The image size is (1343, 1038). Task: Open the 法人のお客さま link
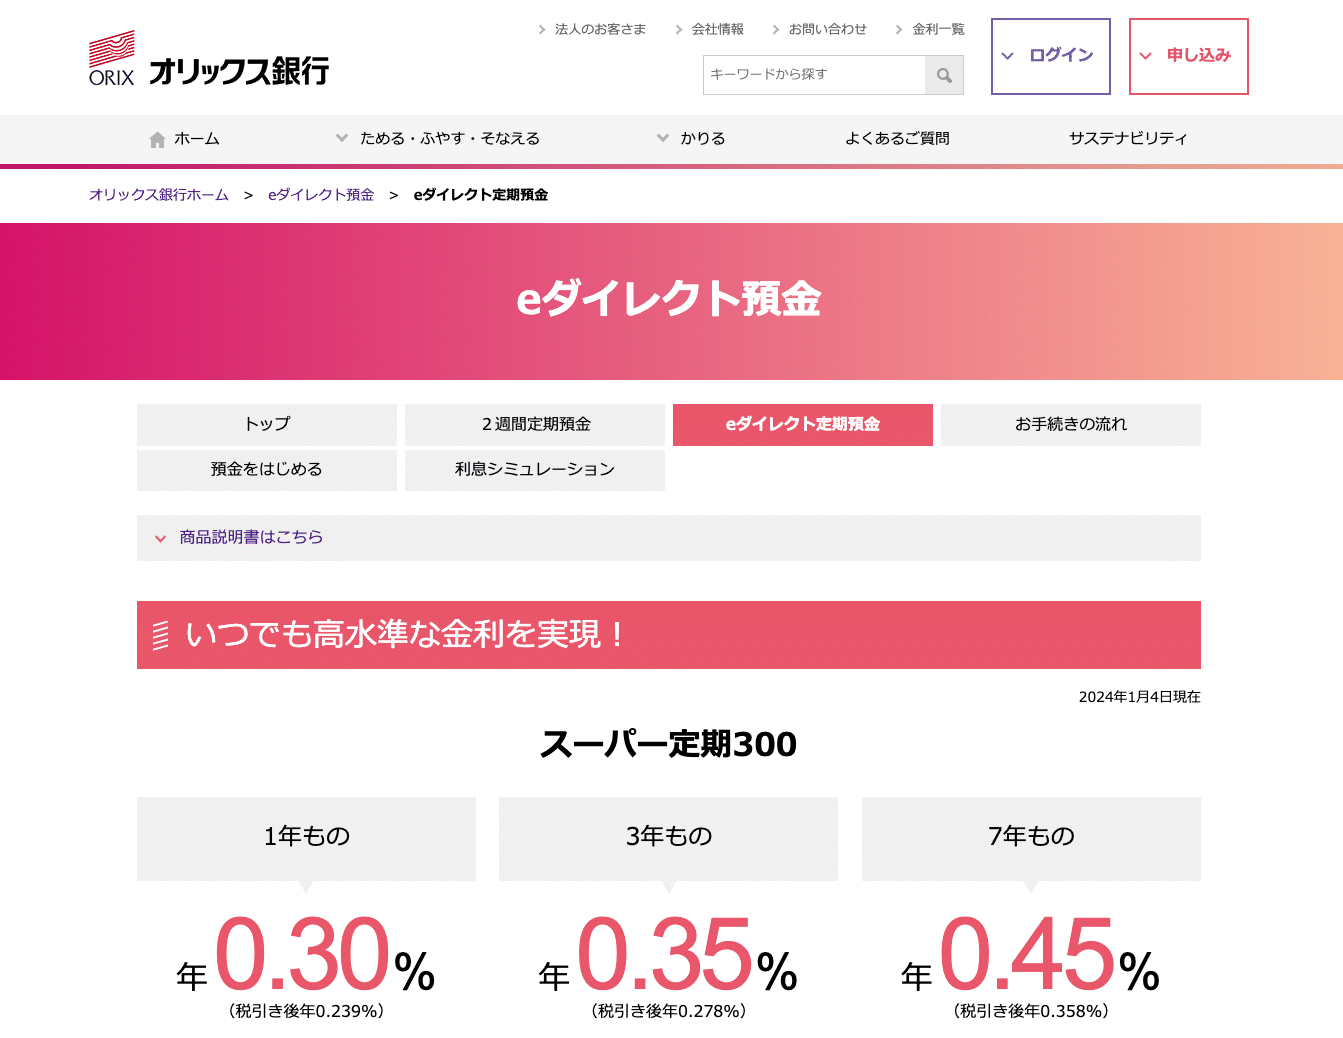(600, 30)
